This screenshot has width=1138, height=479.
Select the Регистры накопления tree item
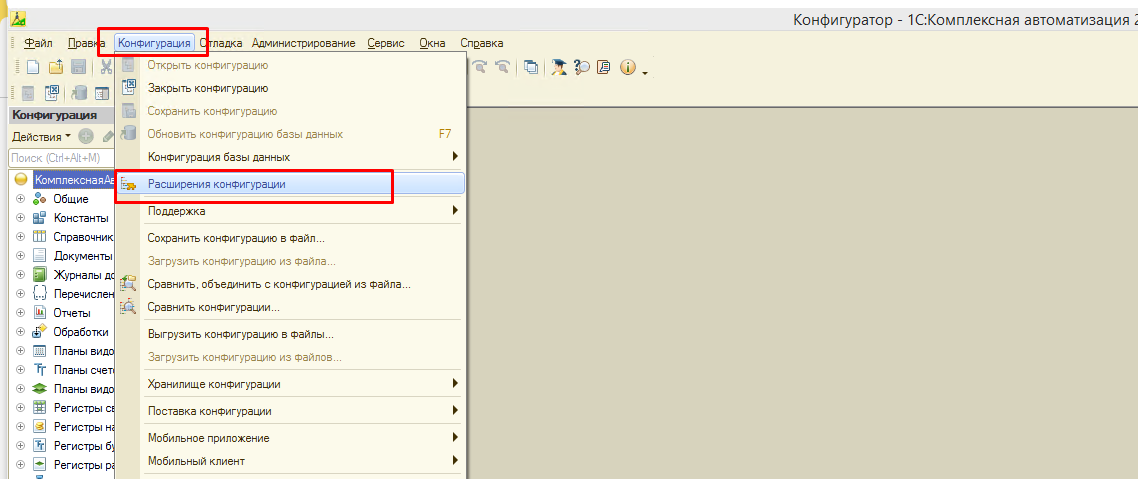83,426
